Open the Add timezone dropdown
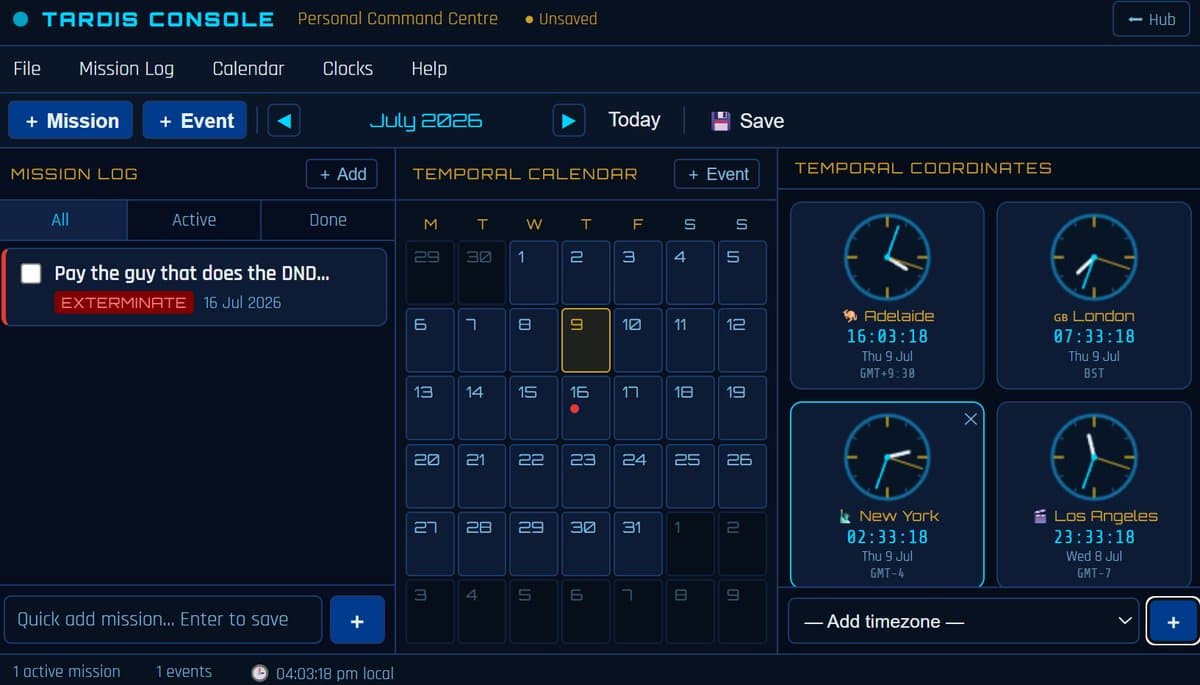 [x=964, y=621]
